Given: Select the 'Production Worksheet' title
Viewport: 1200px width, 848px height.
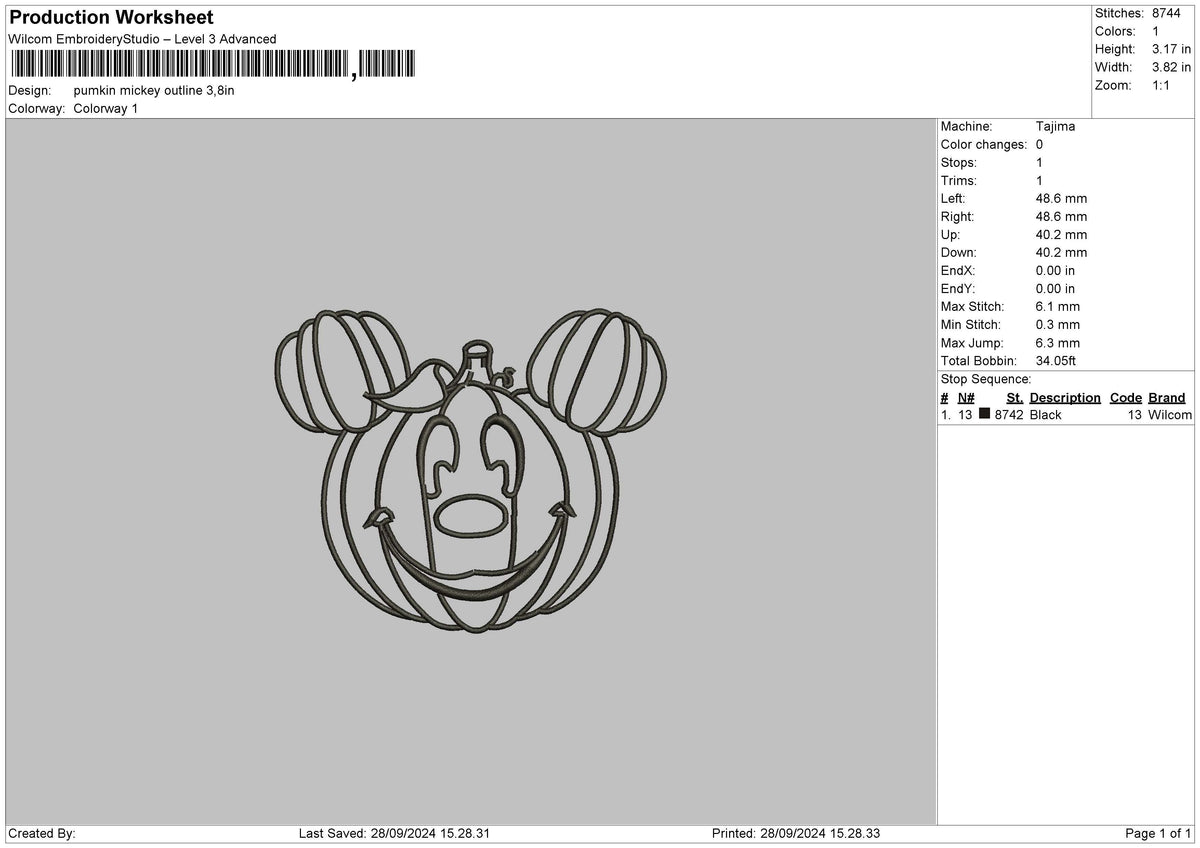Looking at the screenshot, I should pos(111,18).
